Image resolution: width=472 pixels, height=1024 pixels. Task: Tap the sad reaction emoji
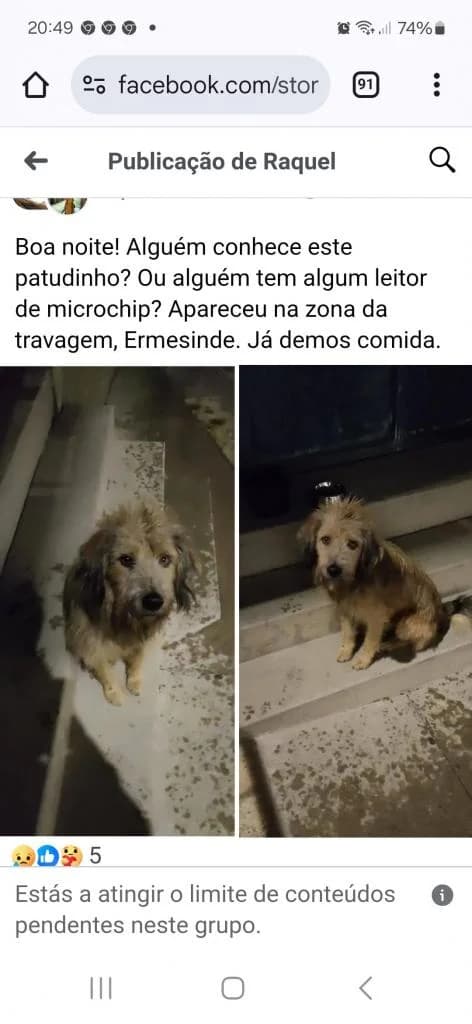[22, 855]
